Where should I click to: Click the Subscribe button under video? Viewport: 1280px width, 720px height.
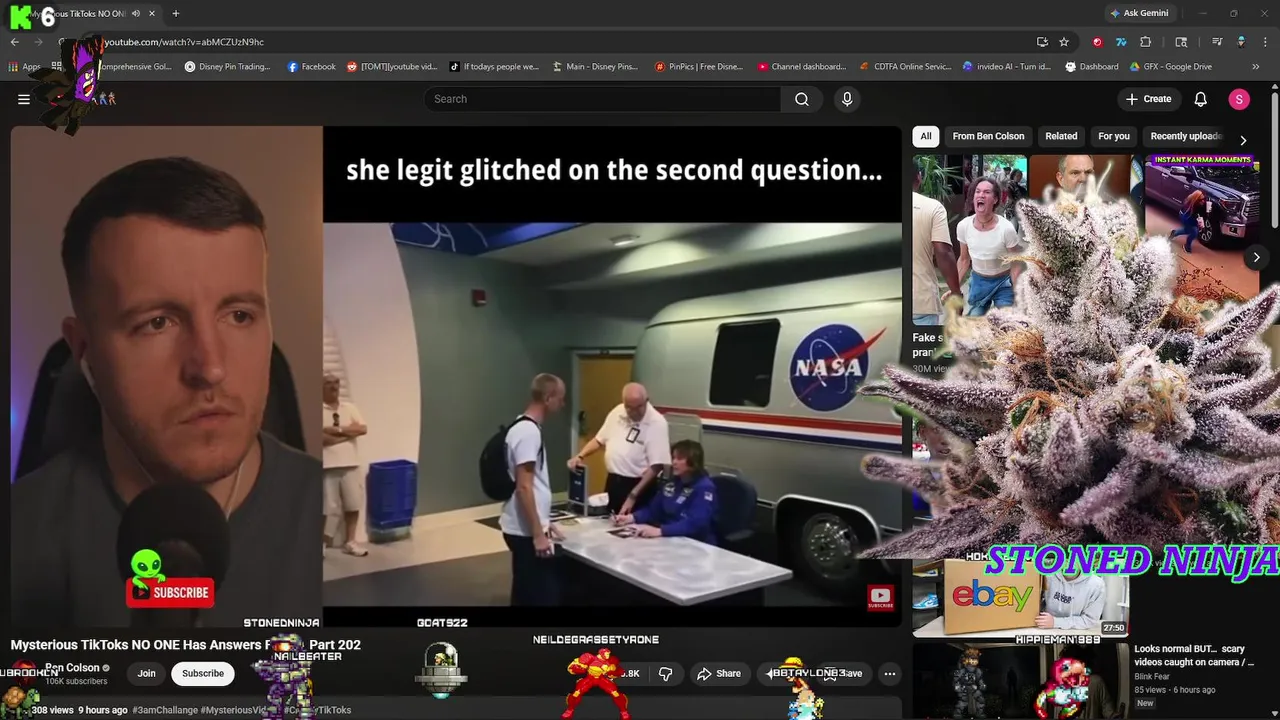click(x=203, y=673)
